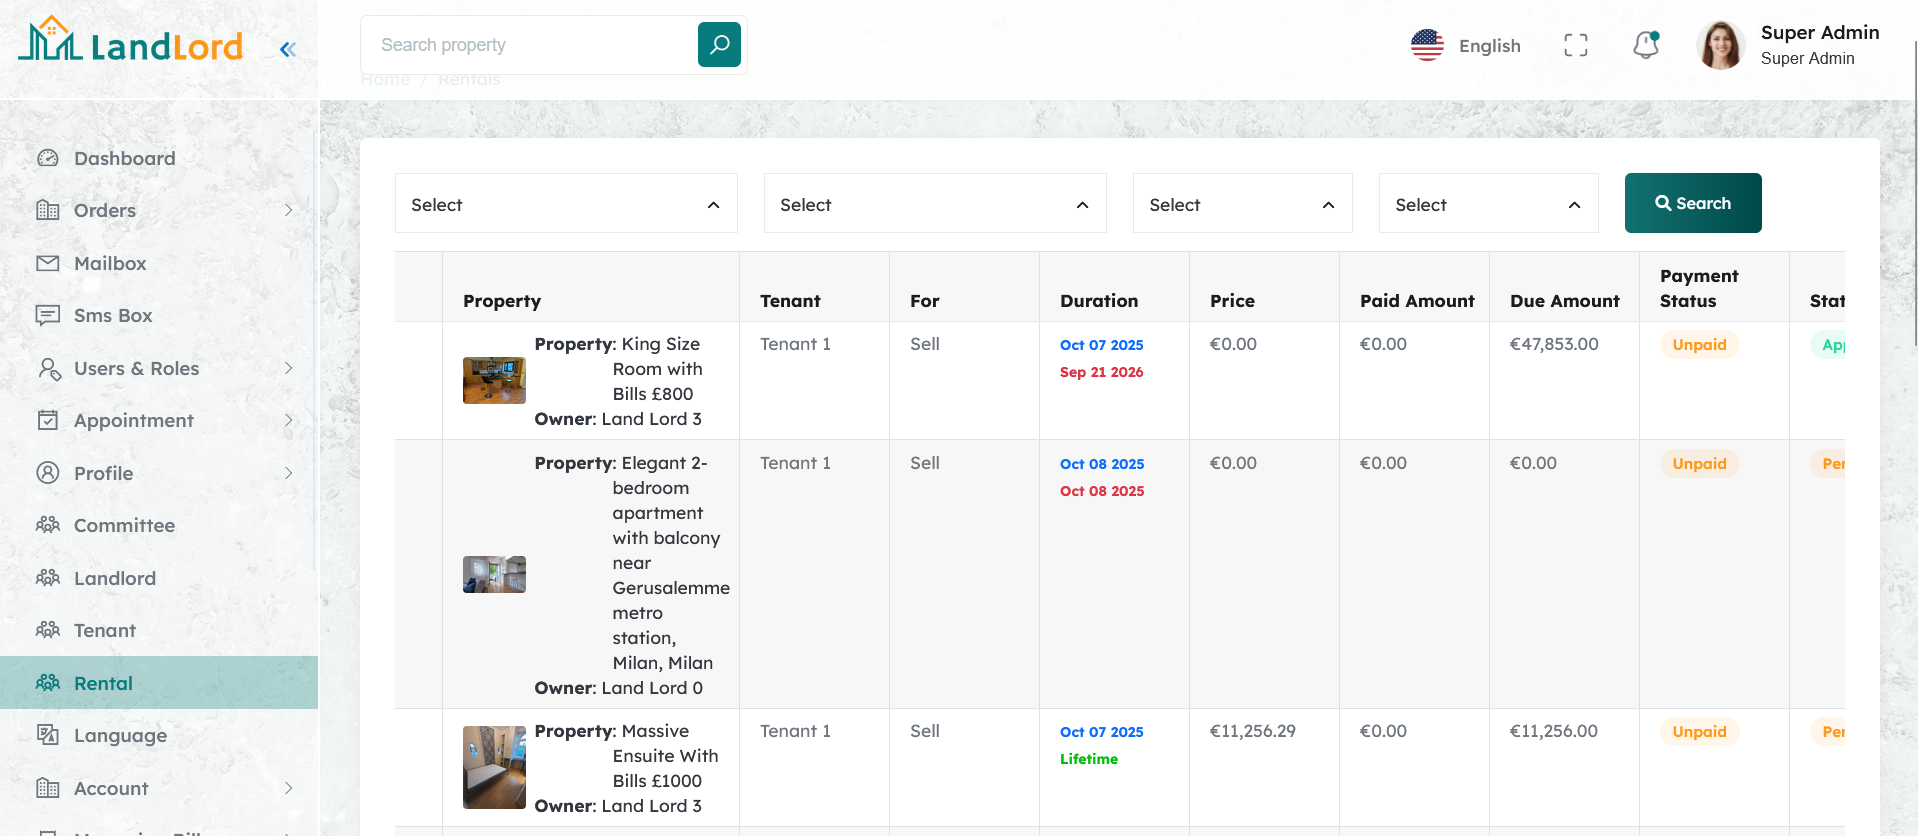Click the magnifier search icon button
This screenshot has width=1918, height=836.
point(719,45)
